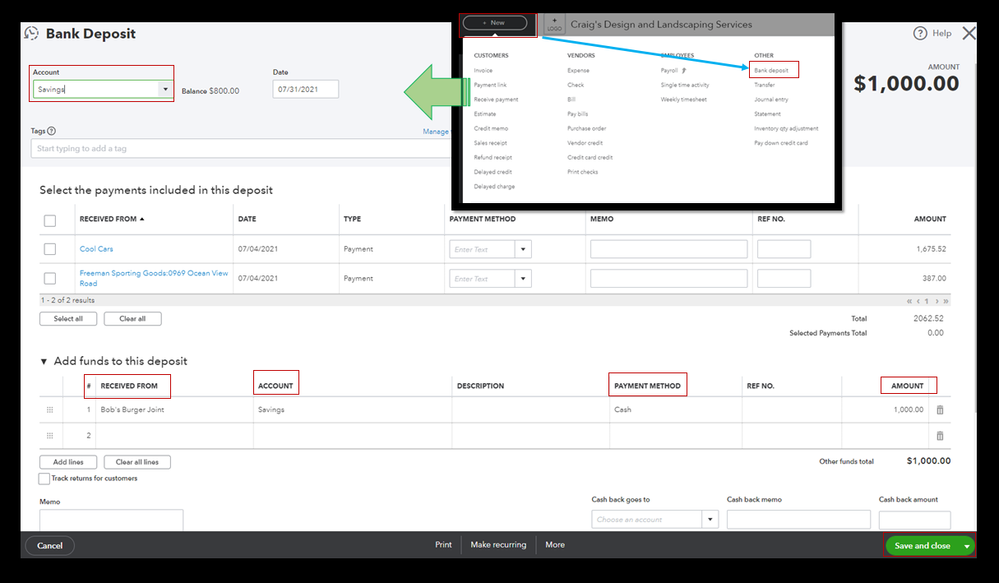The width and height of the screenshot is (999, 583).
Task: Click the Bank Deposit history clock icon
Action: (31, 33)
